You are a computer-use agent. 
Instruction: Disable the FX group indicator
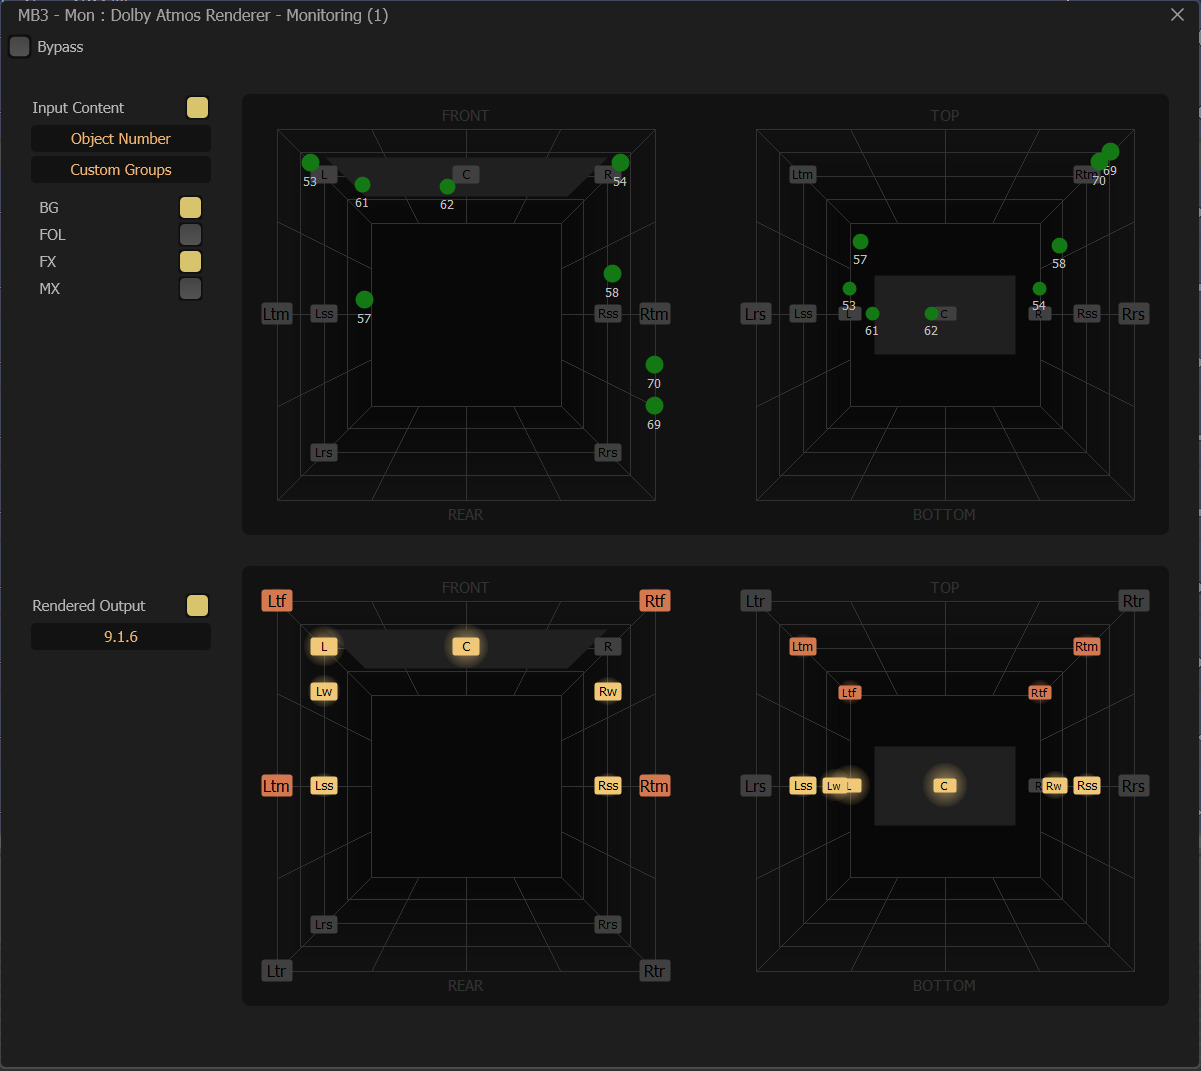[x=190, y=261]
